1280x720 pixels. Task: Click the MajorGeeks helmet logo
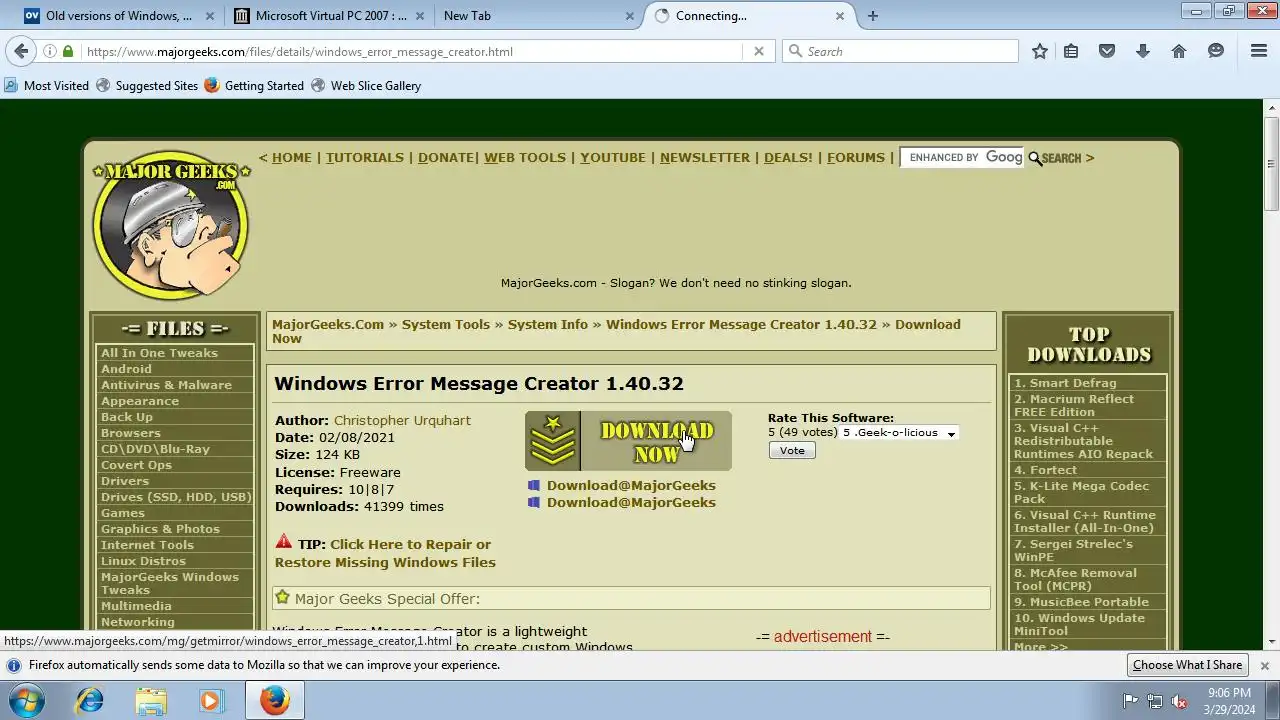point(171,226)
